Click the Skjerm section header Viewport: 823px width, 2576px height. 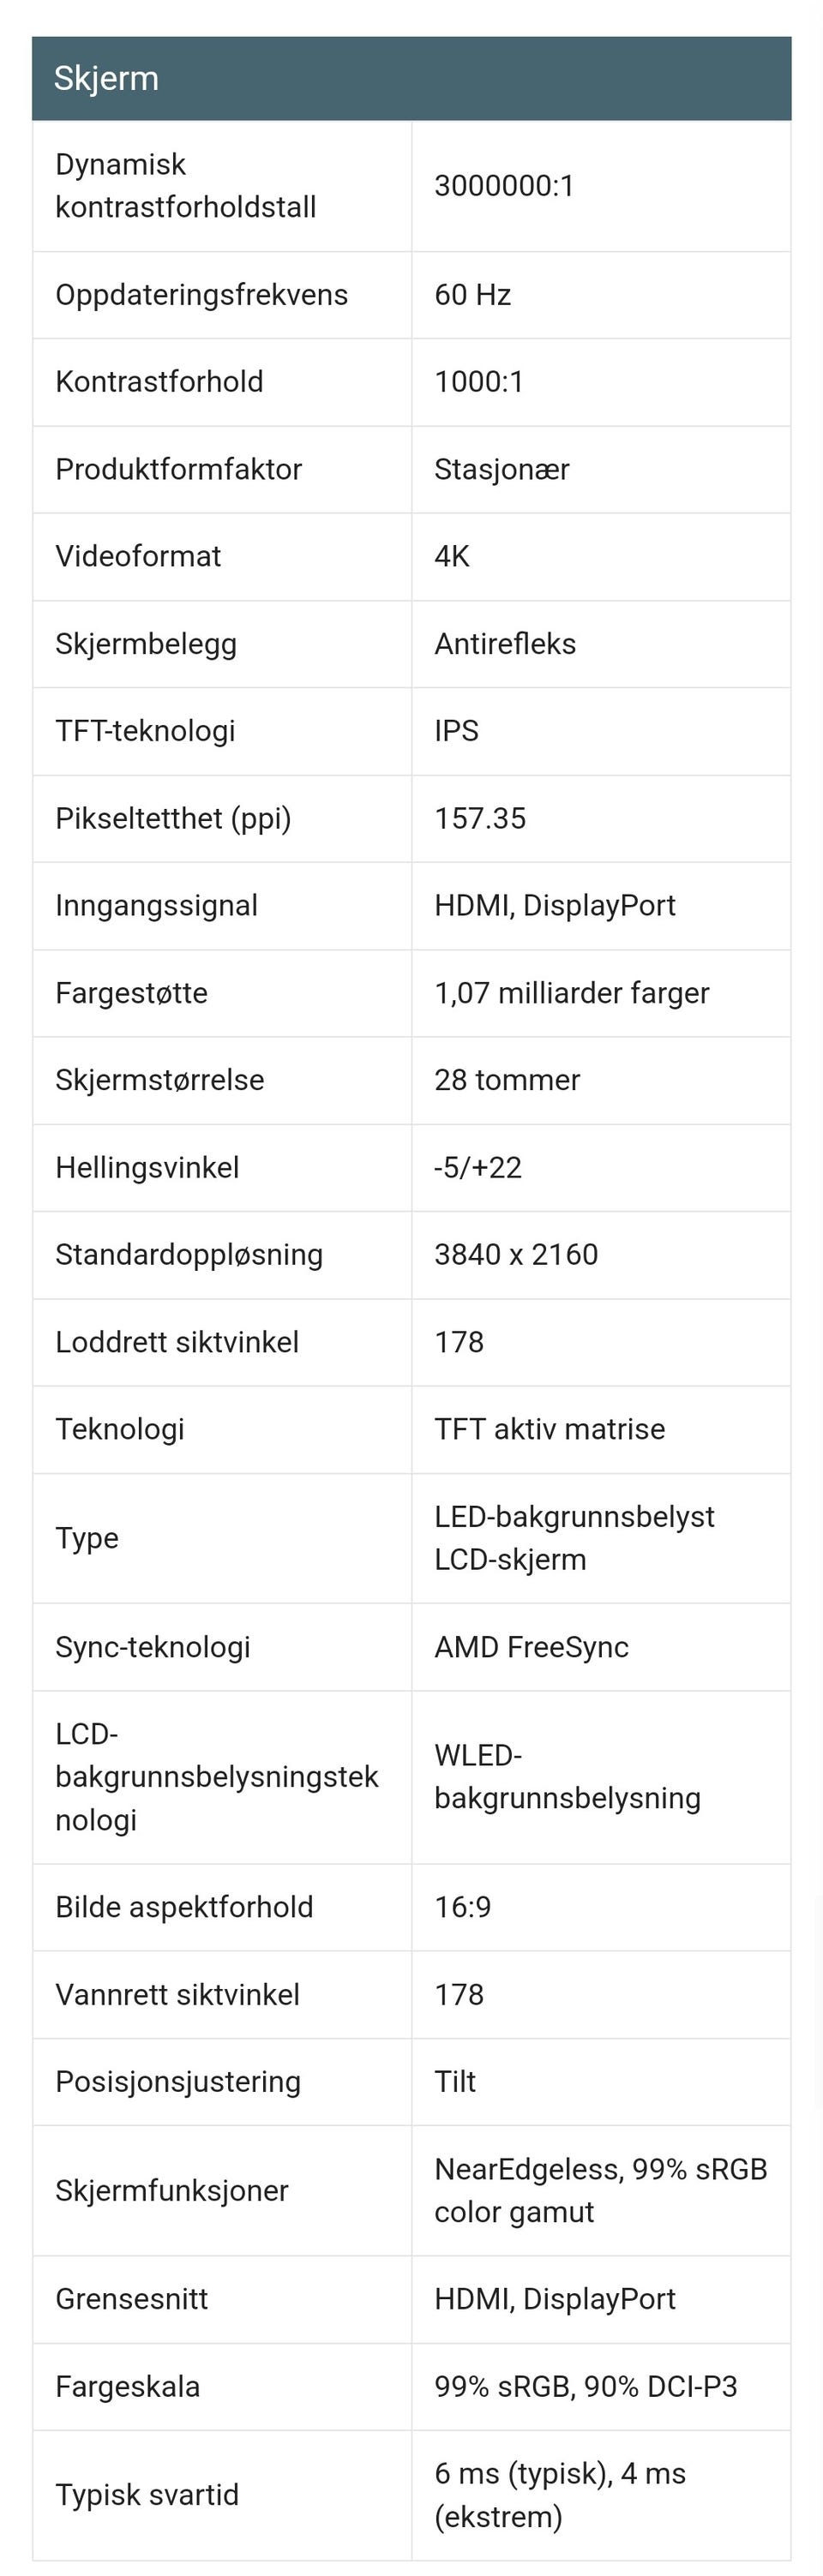tap(106, 79)
